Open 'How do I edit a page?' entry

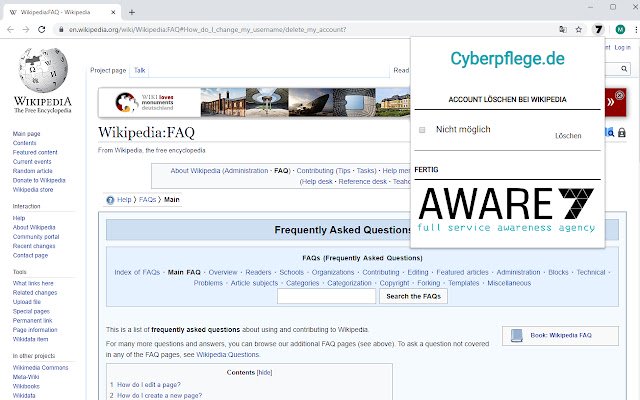[149, 385]
